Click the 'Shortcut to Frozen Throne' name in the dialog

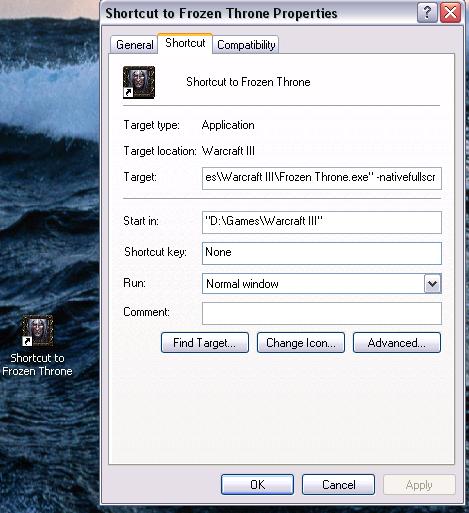248,82
